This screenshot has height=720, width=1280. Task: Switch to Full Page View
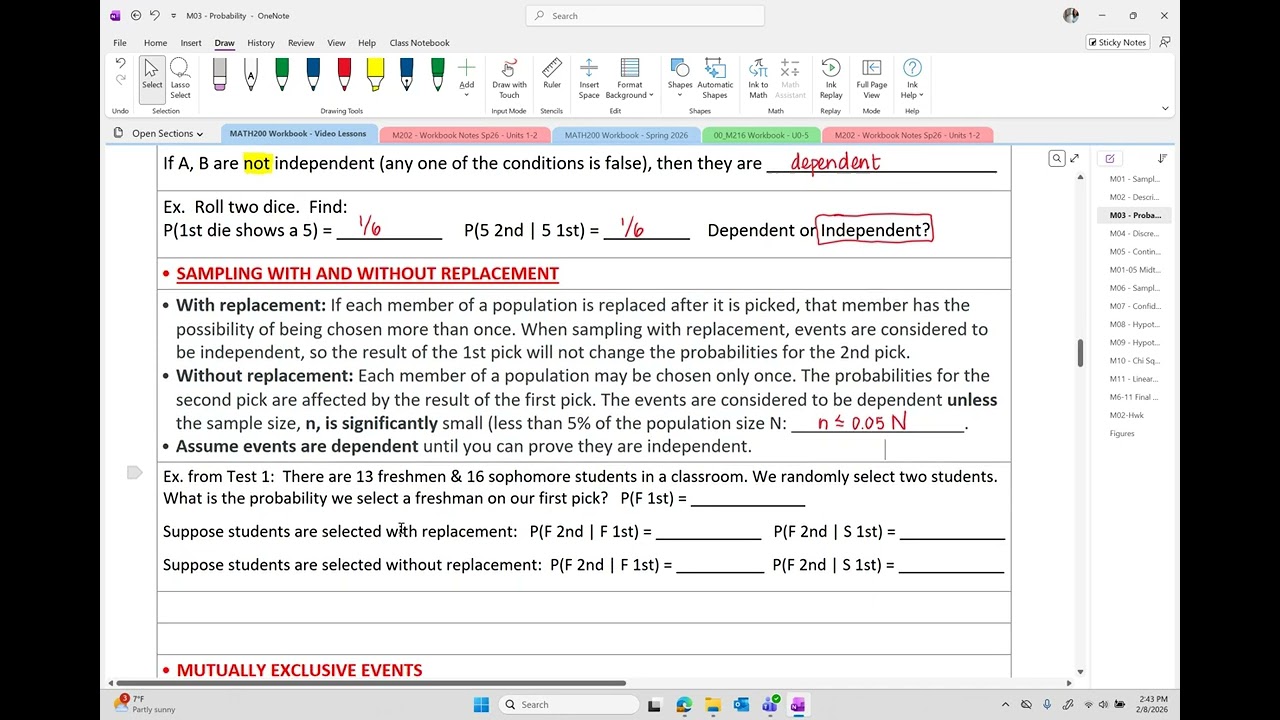click(872, 79)
